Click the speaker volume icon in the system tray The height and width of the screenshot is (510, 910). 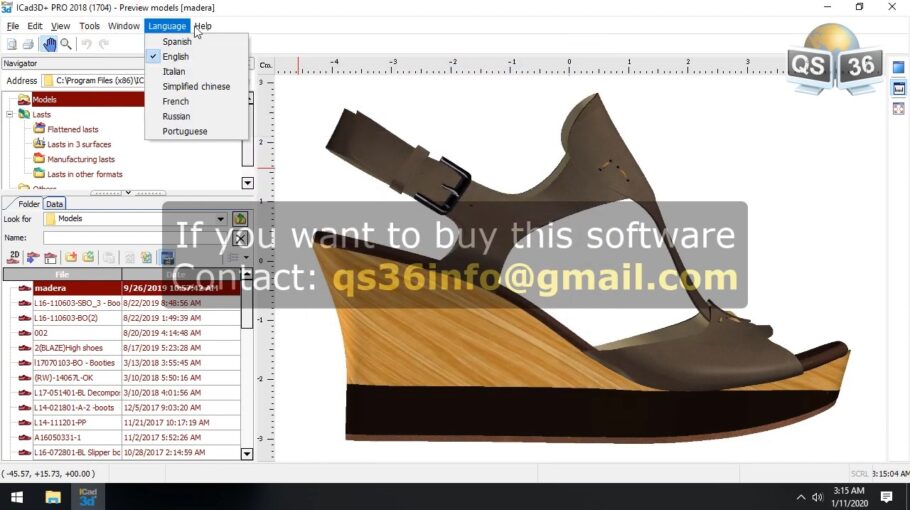818,497
